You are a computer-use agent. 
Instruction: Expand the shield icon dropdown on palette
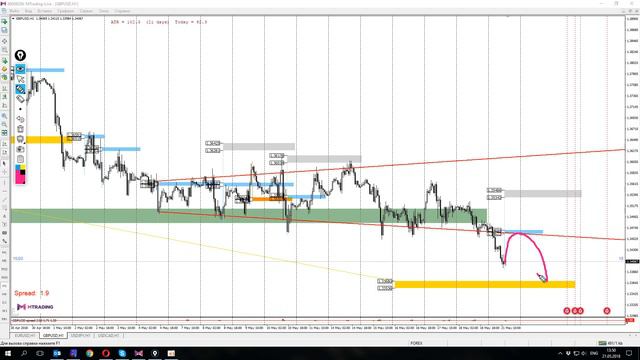point(20,139)
